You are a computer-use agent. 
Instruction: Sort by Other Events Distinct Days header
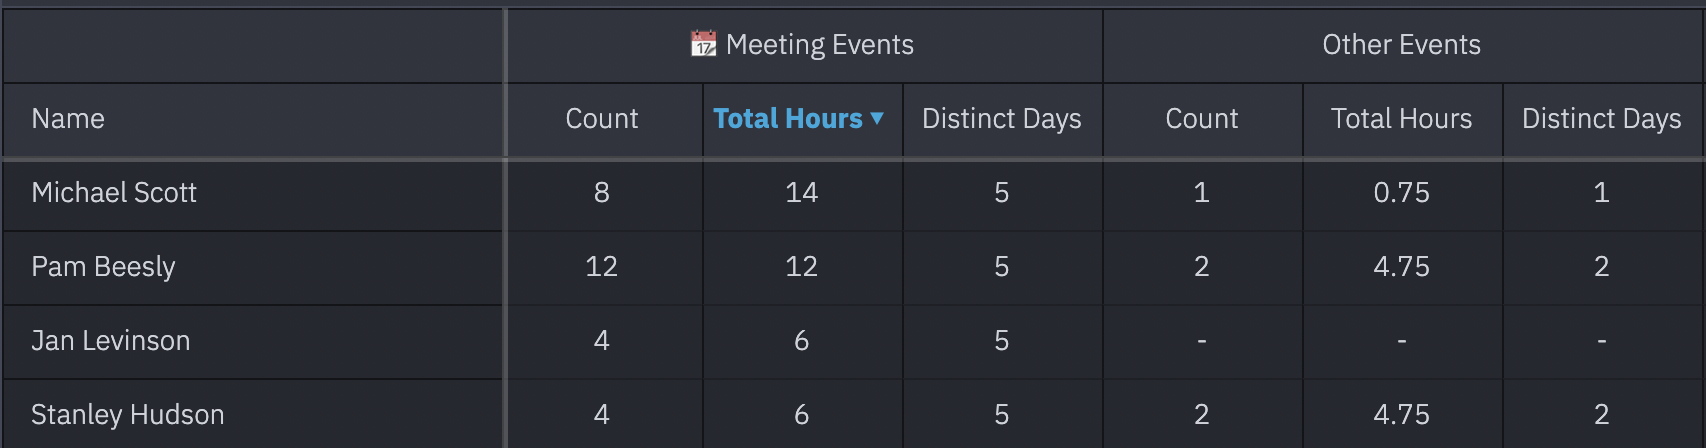pyautogui.click(x=1602, y=119)
